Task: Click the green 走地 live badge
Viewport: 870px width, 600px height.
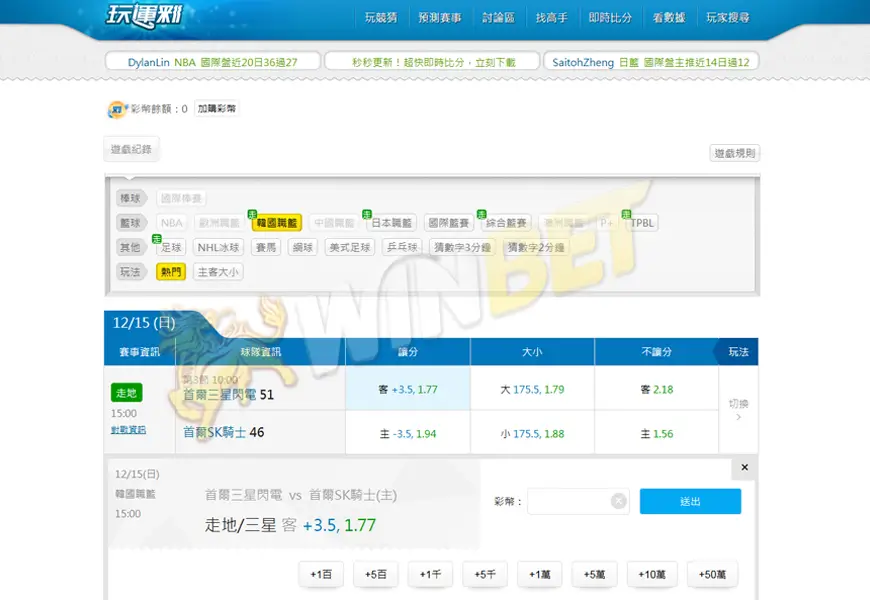Action: [x=127, y=392]
